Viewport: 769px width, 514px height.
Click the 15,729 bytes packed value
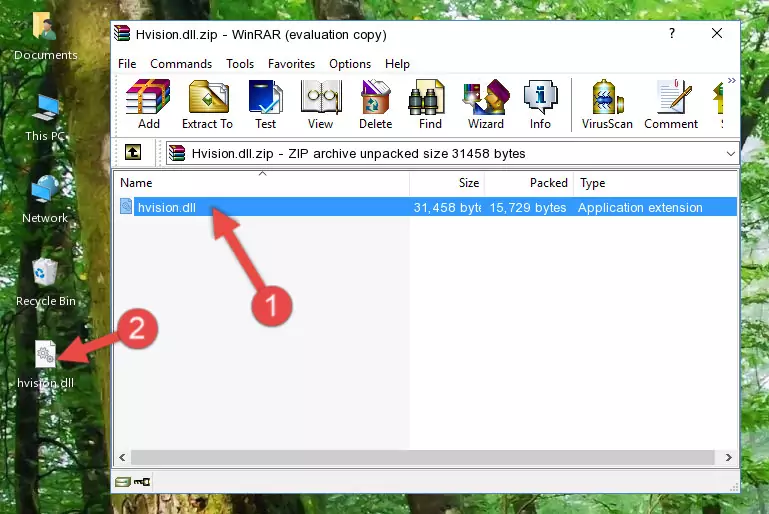tap(528, 207)
